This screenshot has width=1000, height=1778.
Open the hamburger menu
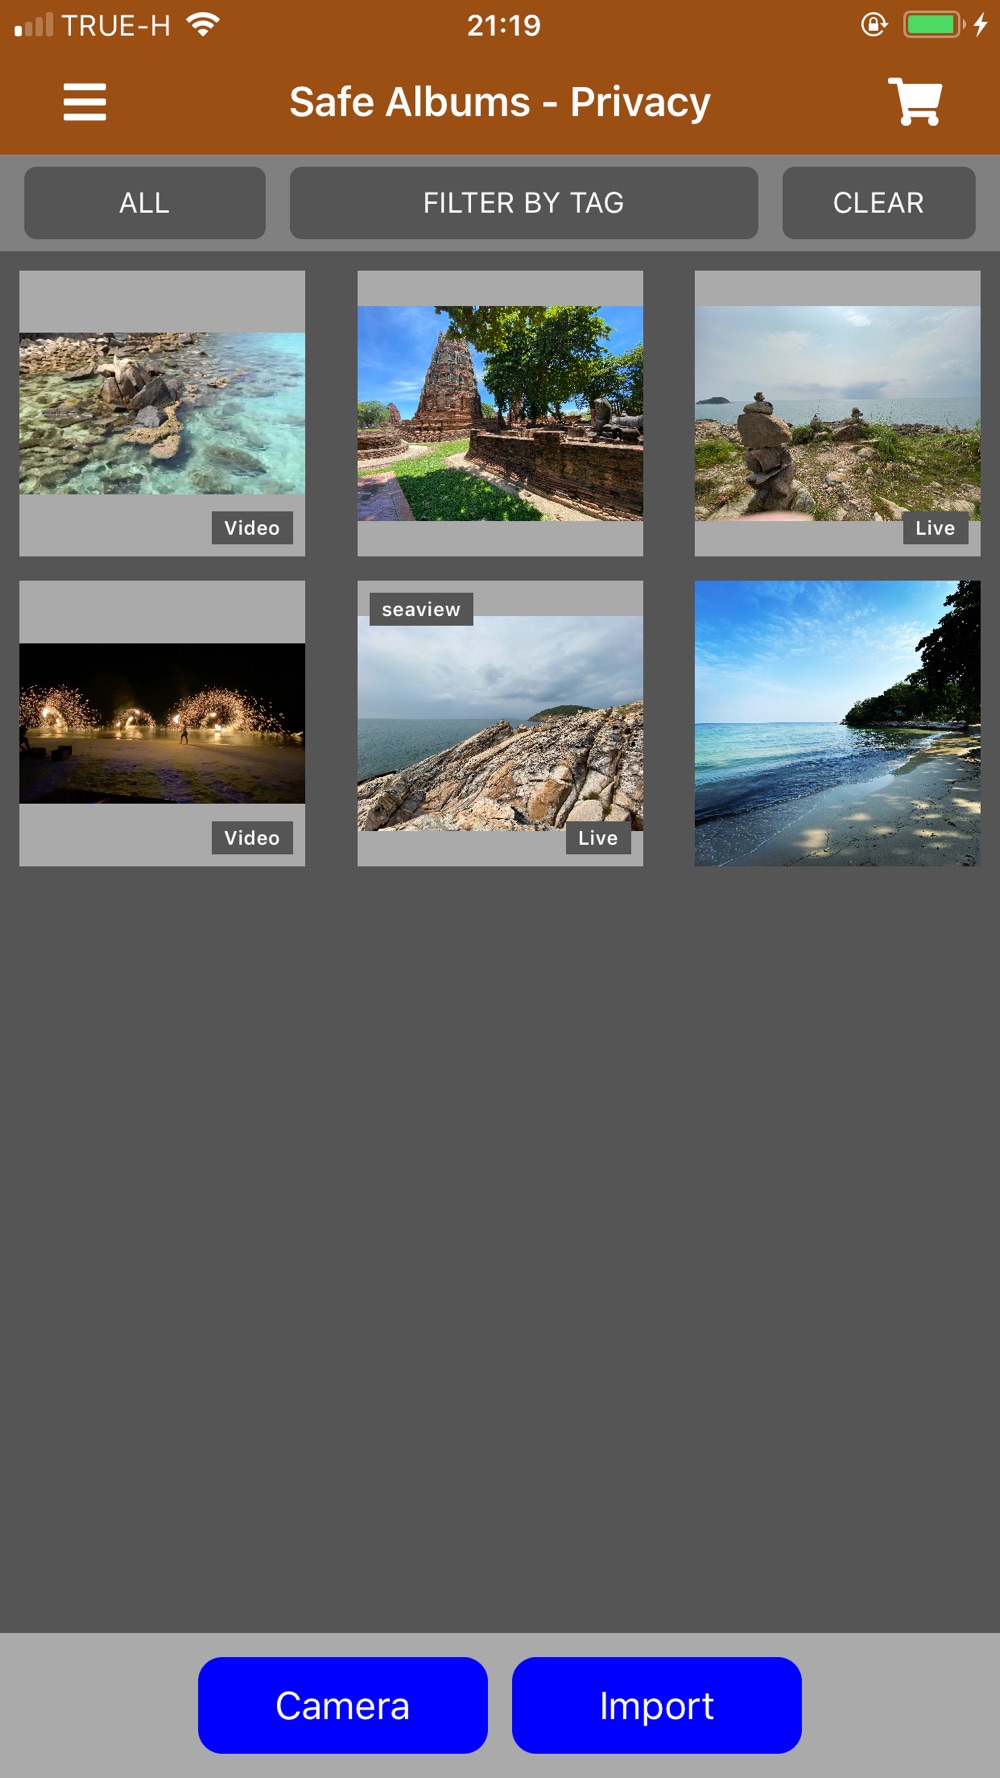[x=84, y=102]
